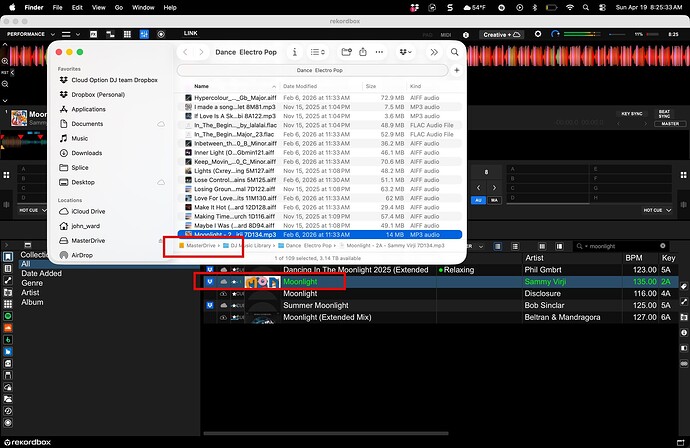Viewport: 690px width, 448px height.
Task: Click the recording circle icon in rekordbox toolbar
Action: 161,34
